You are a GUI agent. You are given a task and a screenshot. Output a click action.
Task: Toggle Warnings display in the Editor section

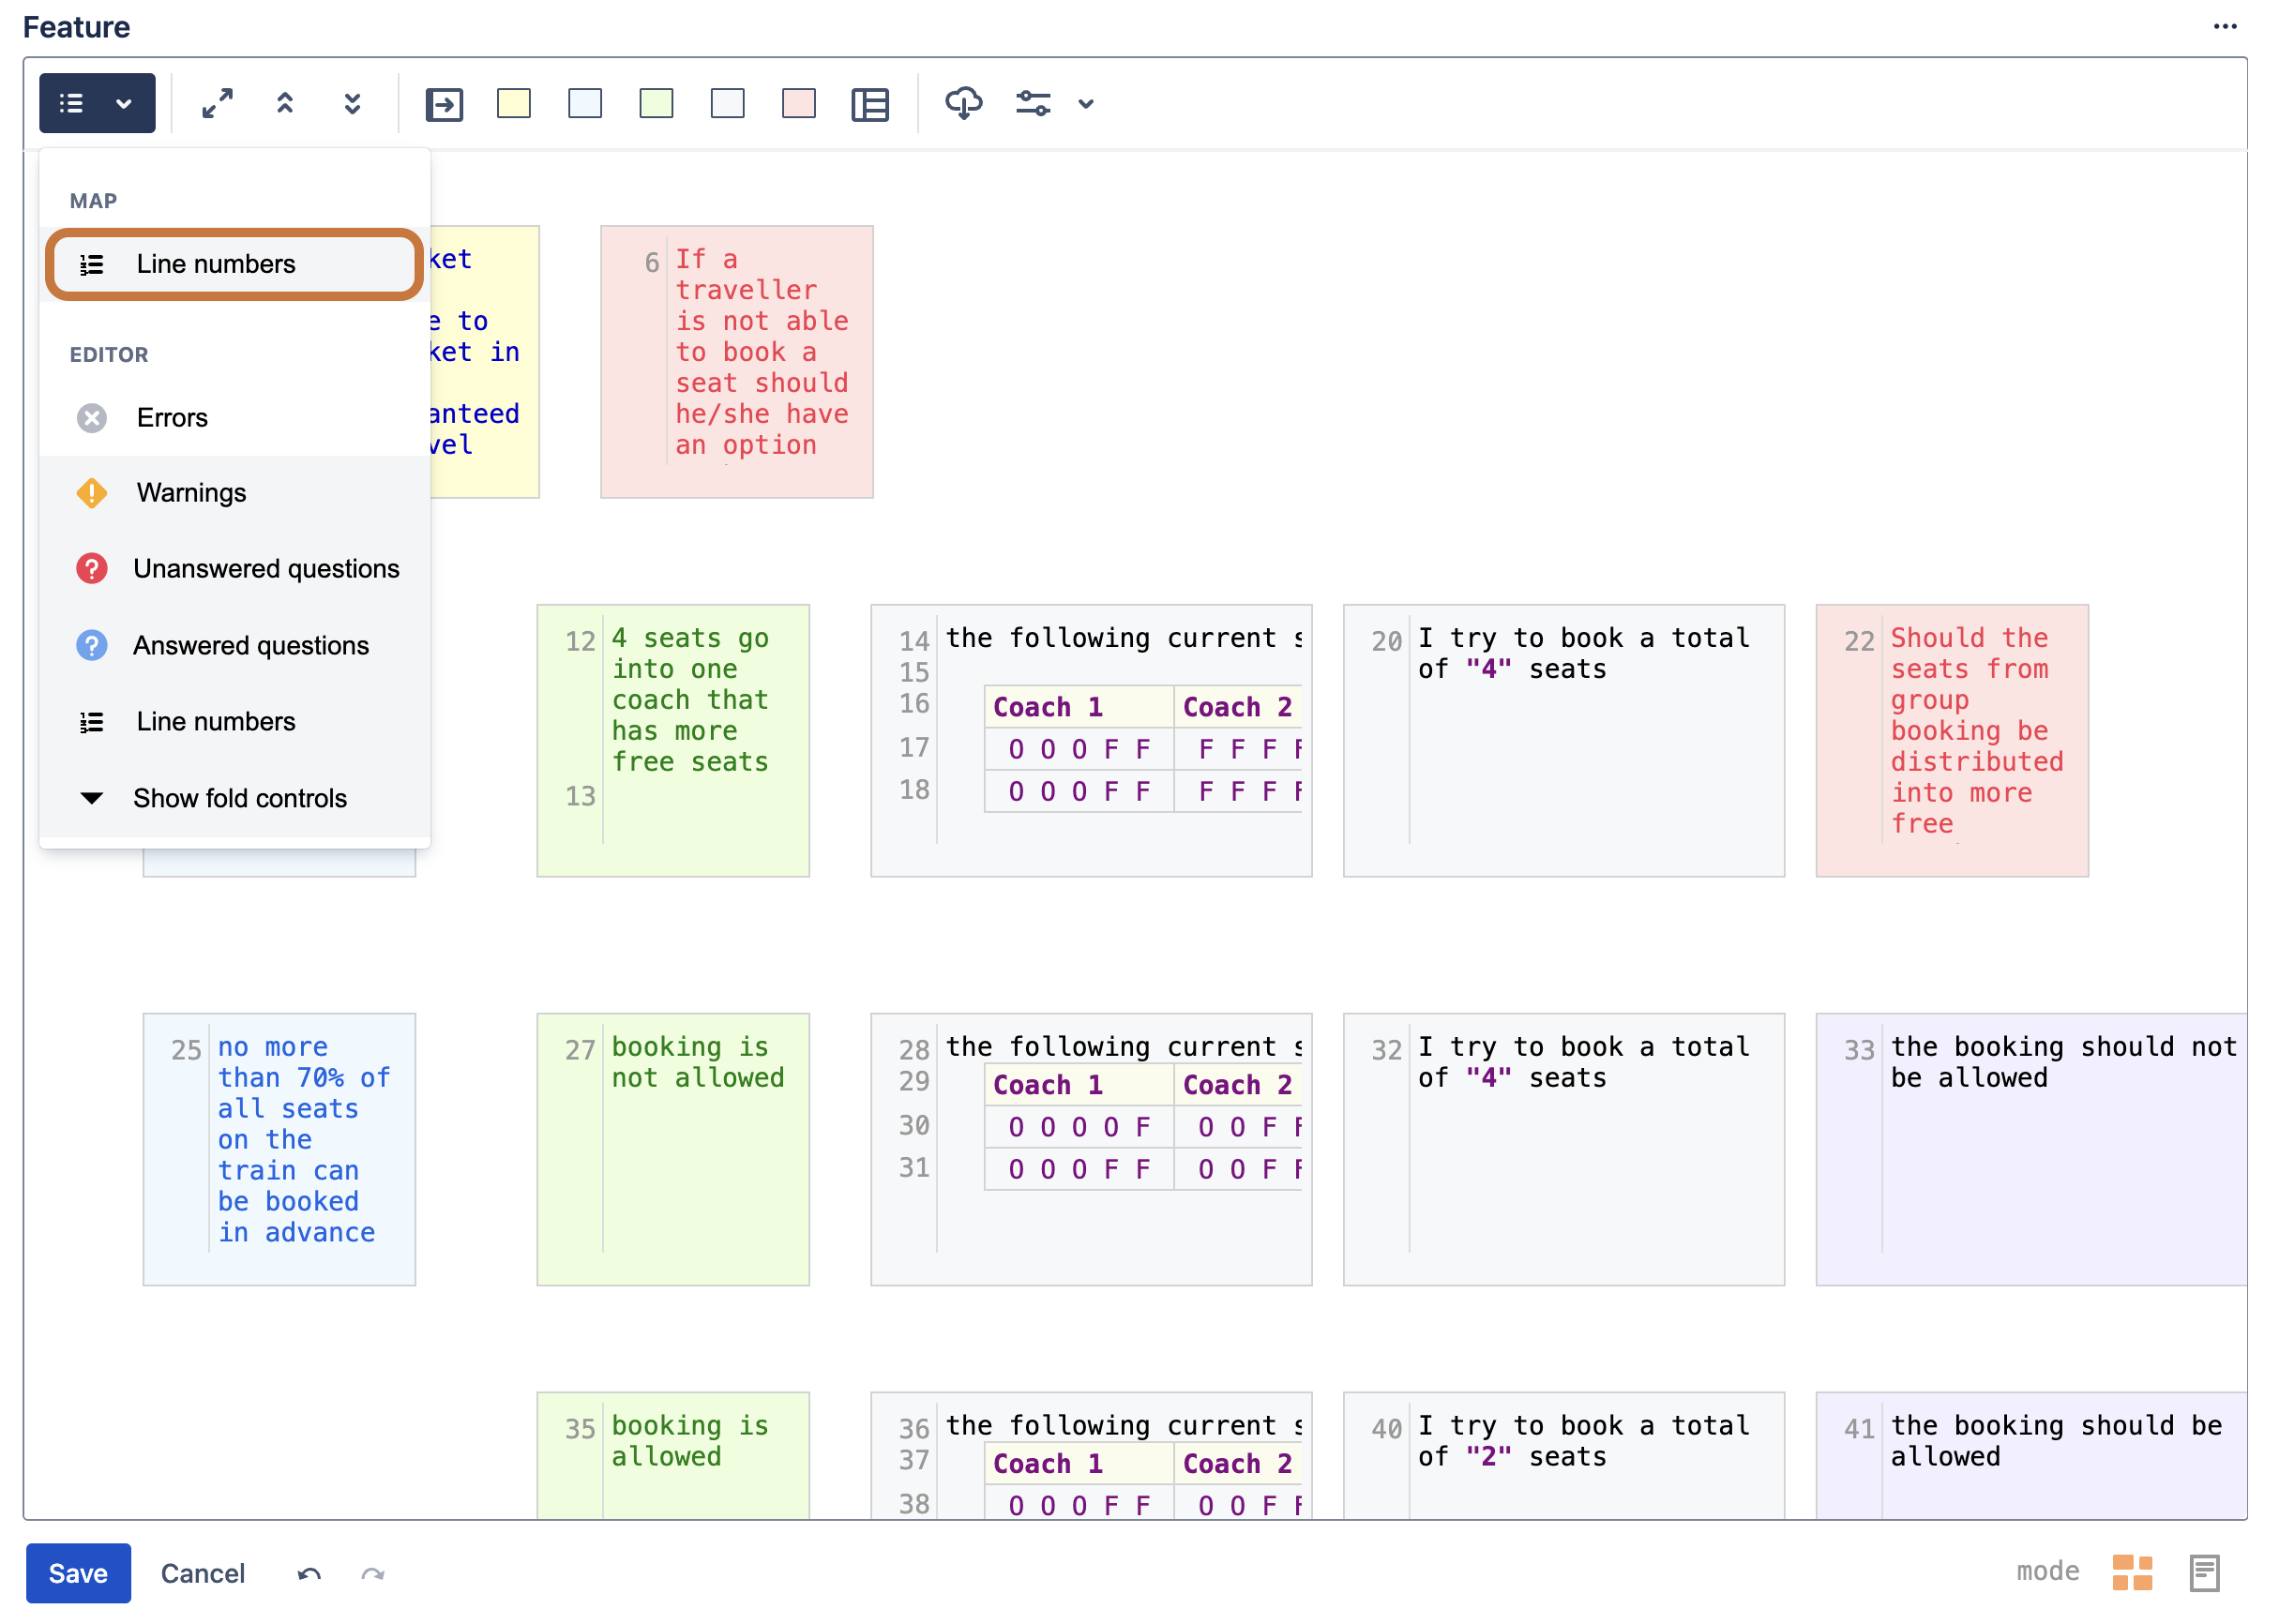(235, 493)
